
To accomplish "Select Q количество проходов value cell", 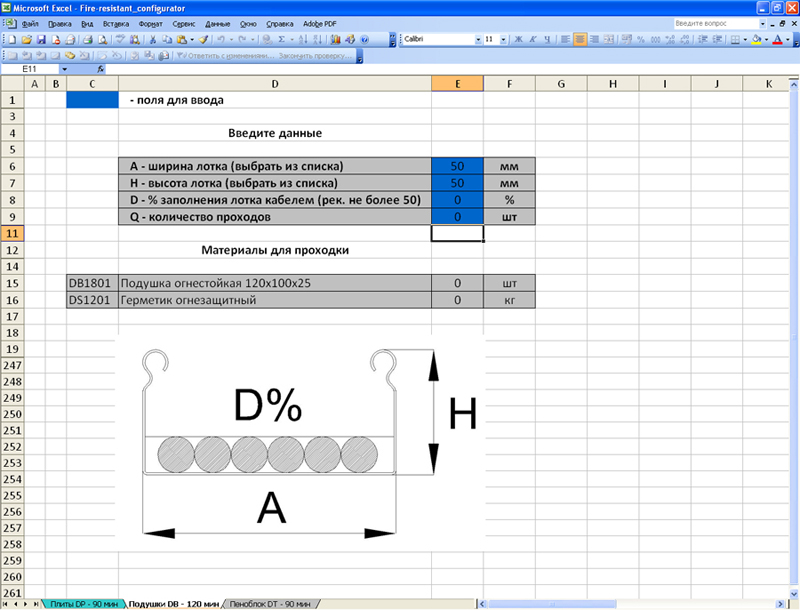I will pos(457,217).
